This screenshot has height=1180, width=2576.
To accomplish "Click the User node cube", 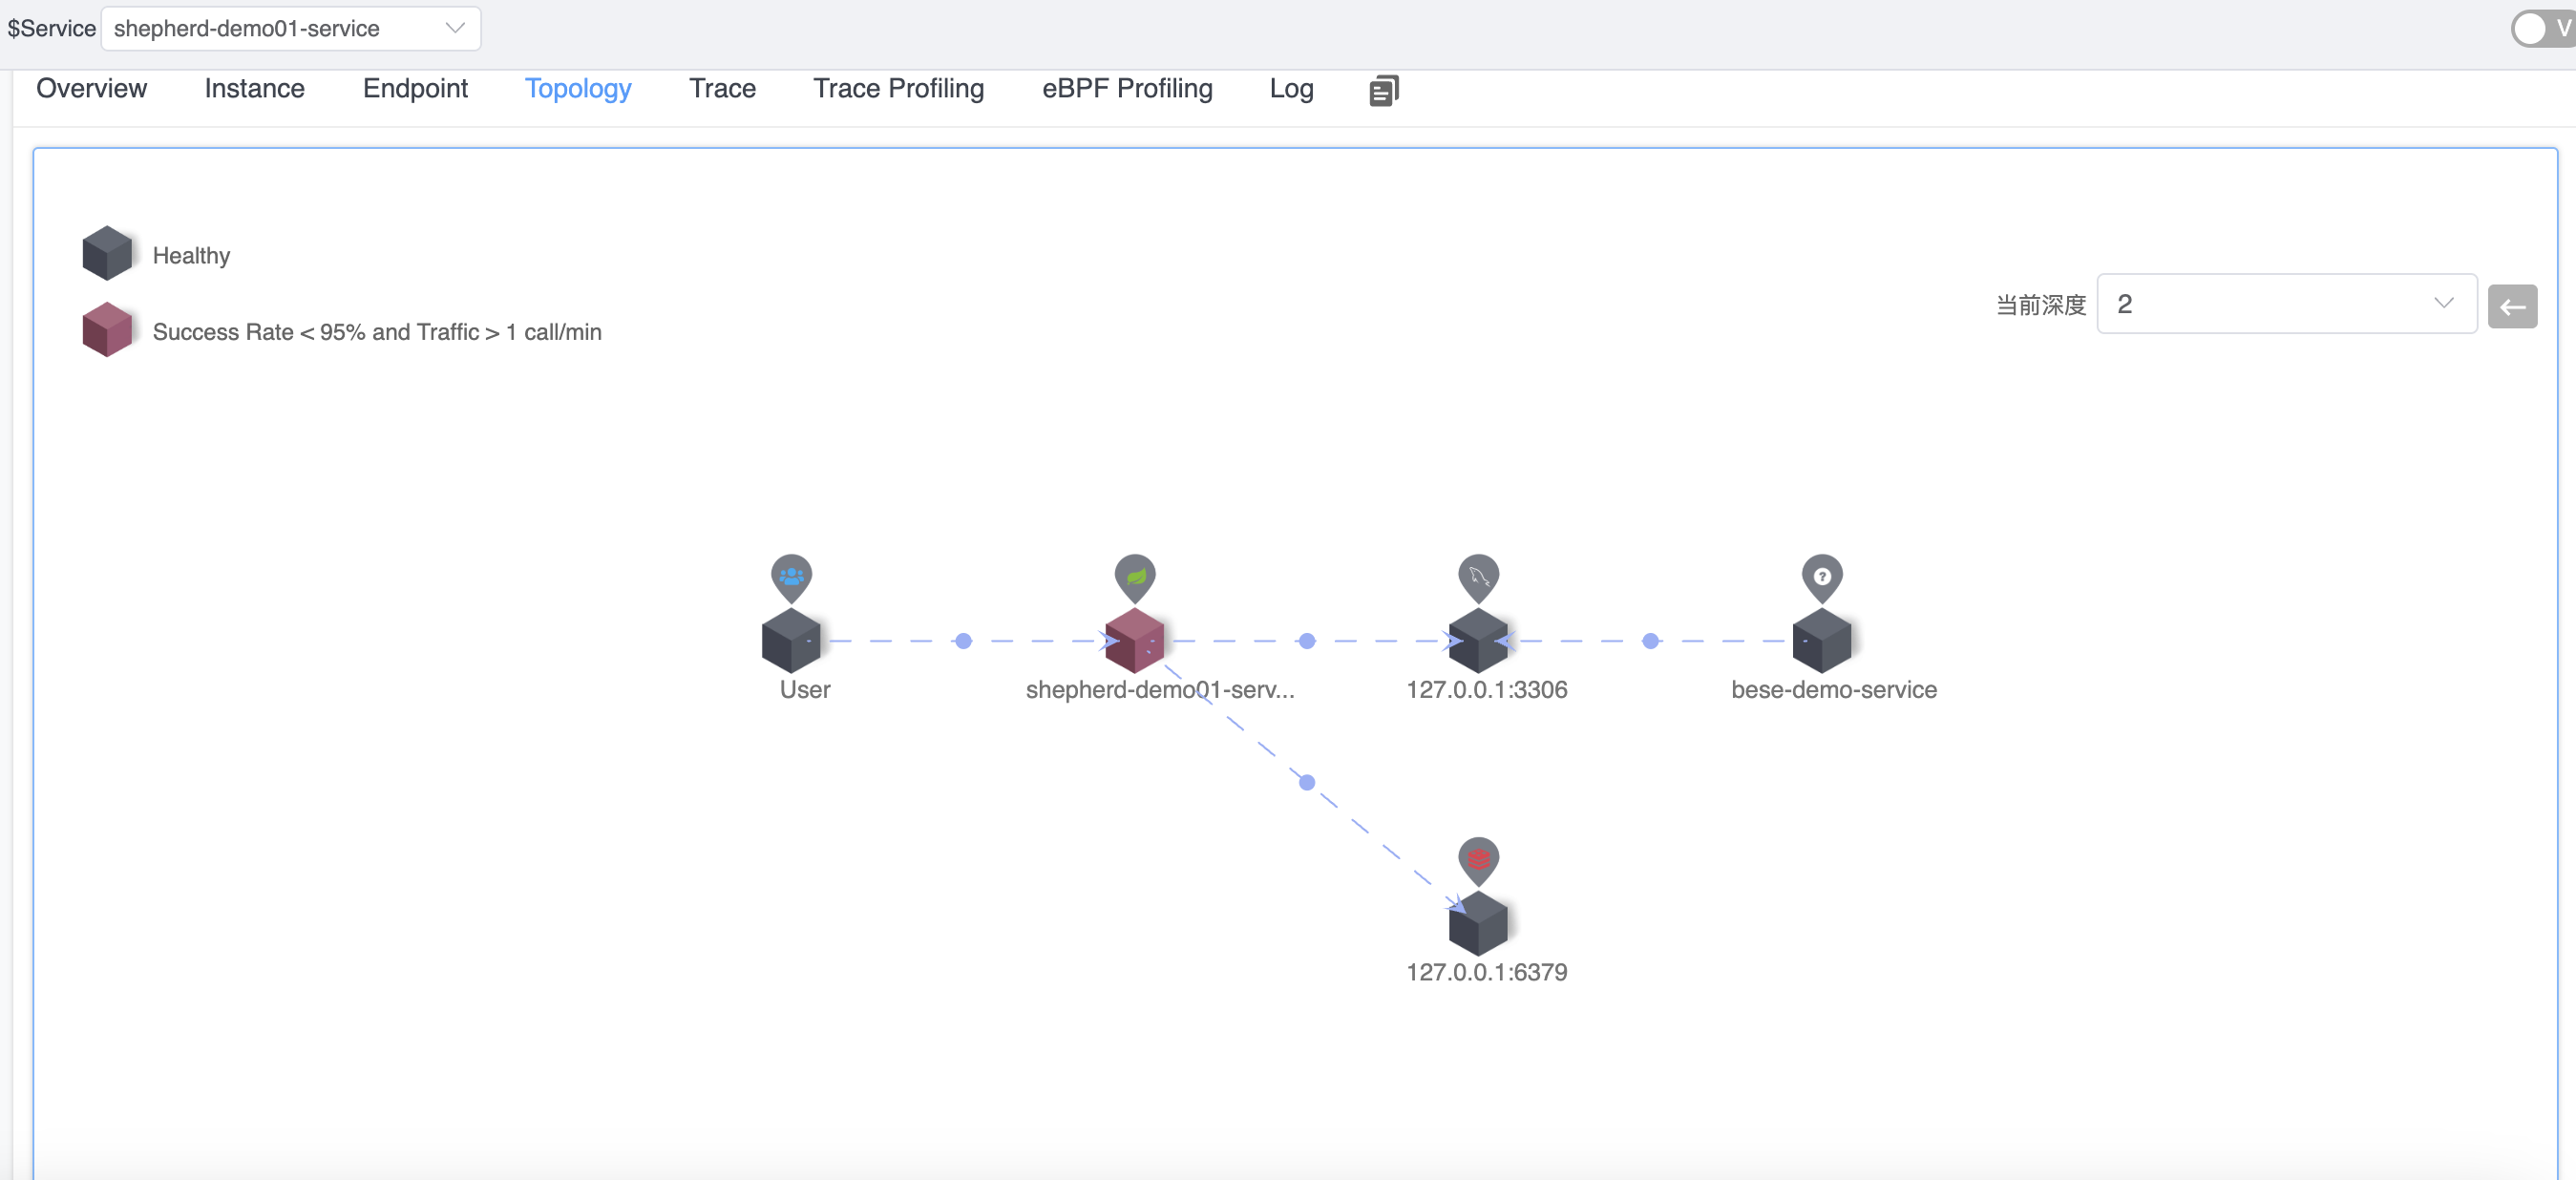I will point(790,641).
